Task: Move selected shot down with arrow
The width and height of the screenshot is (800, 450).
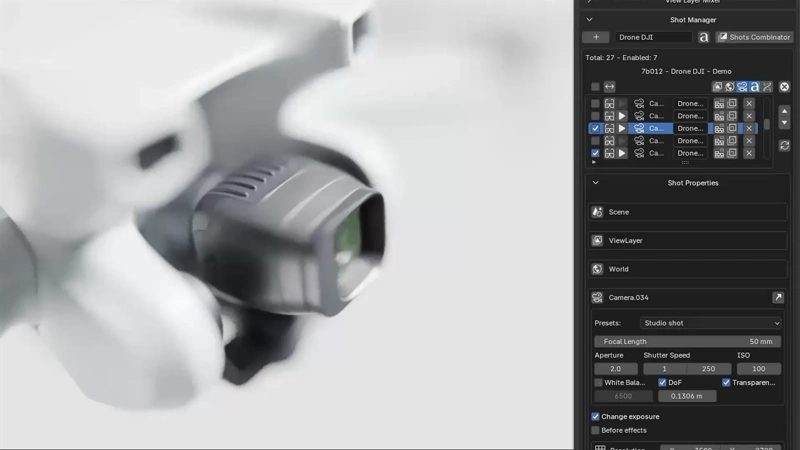Action: pyautogui.click(x=784, y=123)
